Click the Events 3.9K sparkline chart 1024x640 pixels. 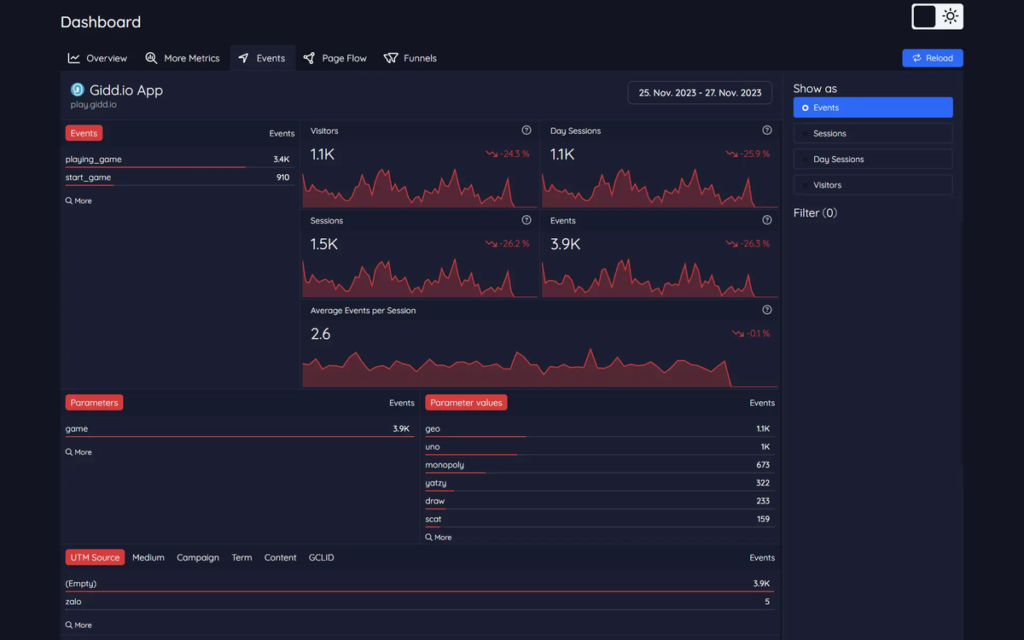click(x=660, y=278)
